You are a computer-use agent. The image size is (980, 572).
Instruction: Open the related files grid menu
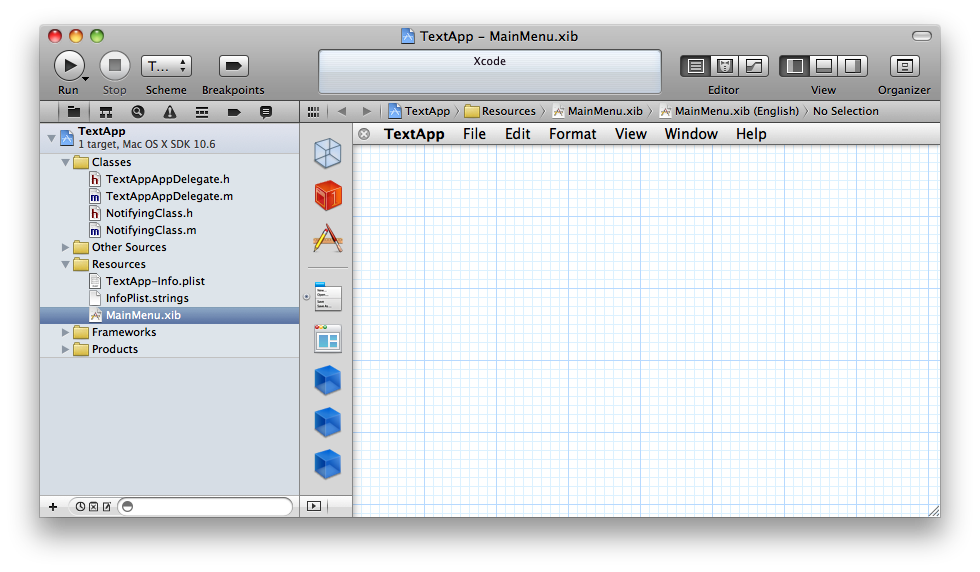(x=313, y=111)
